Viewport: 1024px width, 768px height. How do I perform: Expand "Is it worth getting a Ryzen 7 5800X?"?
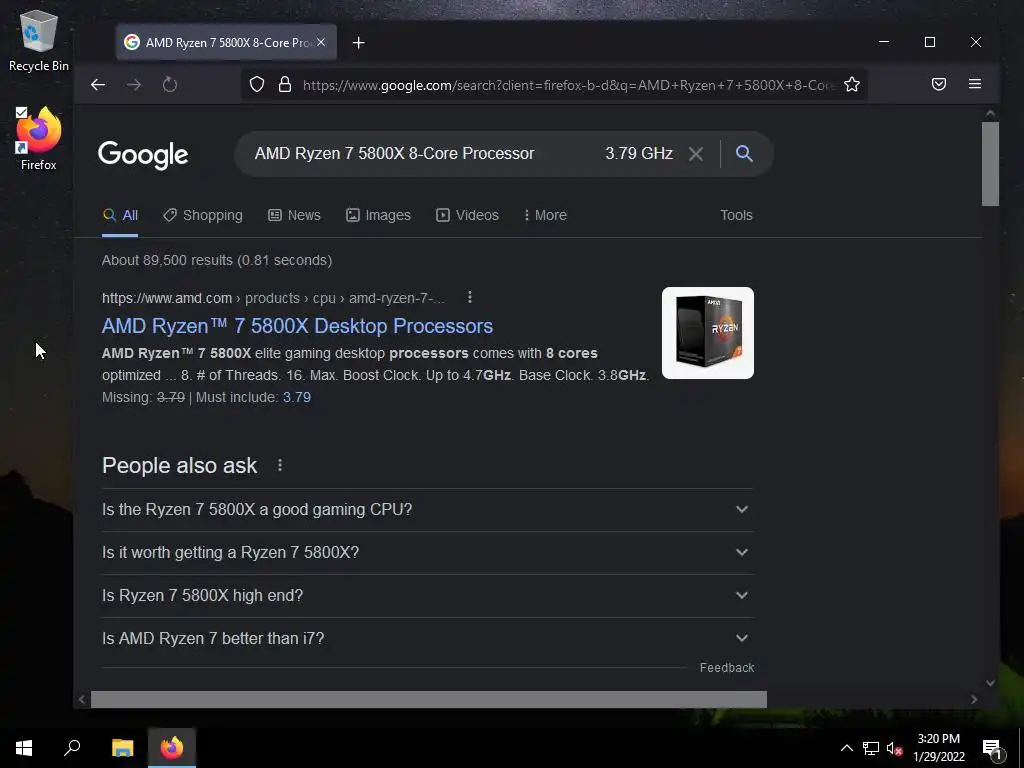tap(428, 552)
